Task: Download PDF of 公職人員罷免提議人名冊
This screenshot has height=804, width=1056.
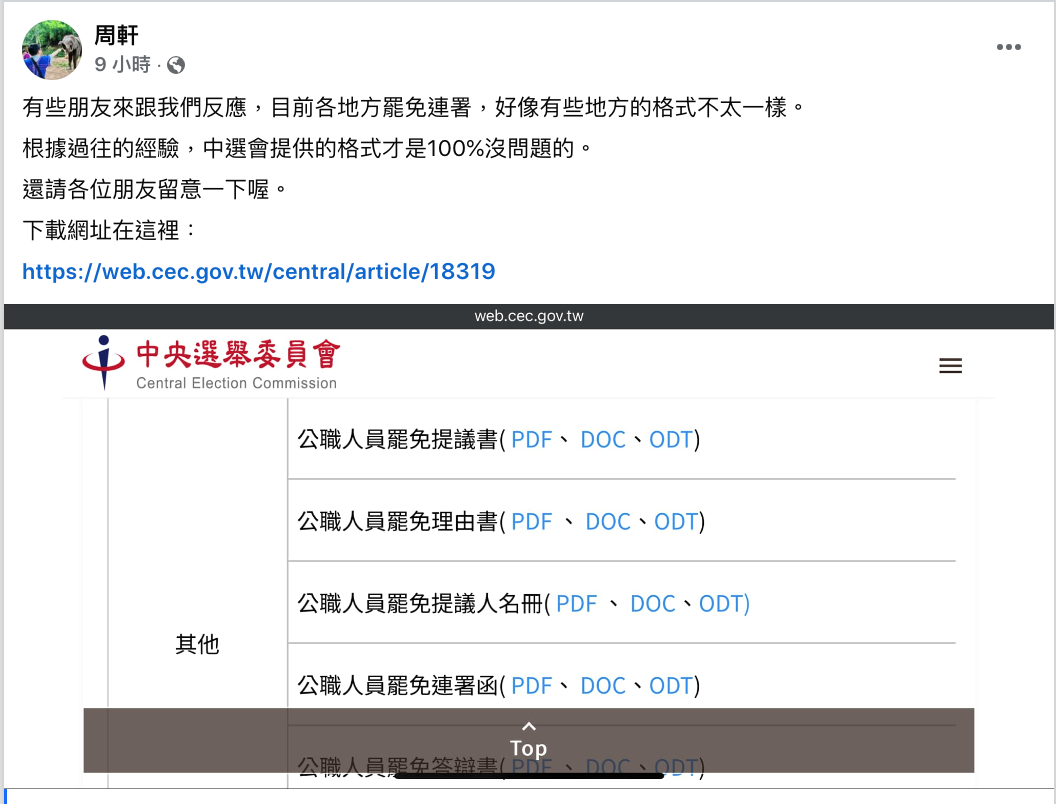Action: pos(576,604)
